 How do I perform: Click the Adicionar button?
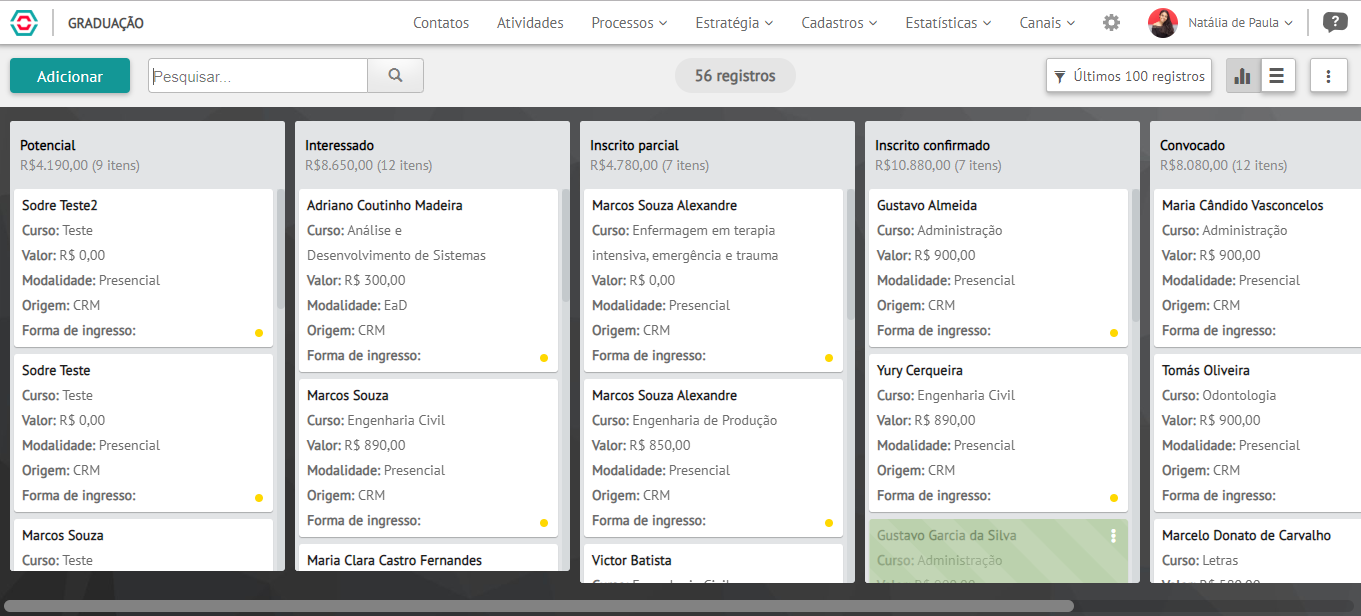(70, 76)
